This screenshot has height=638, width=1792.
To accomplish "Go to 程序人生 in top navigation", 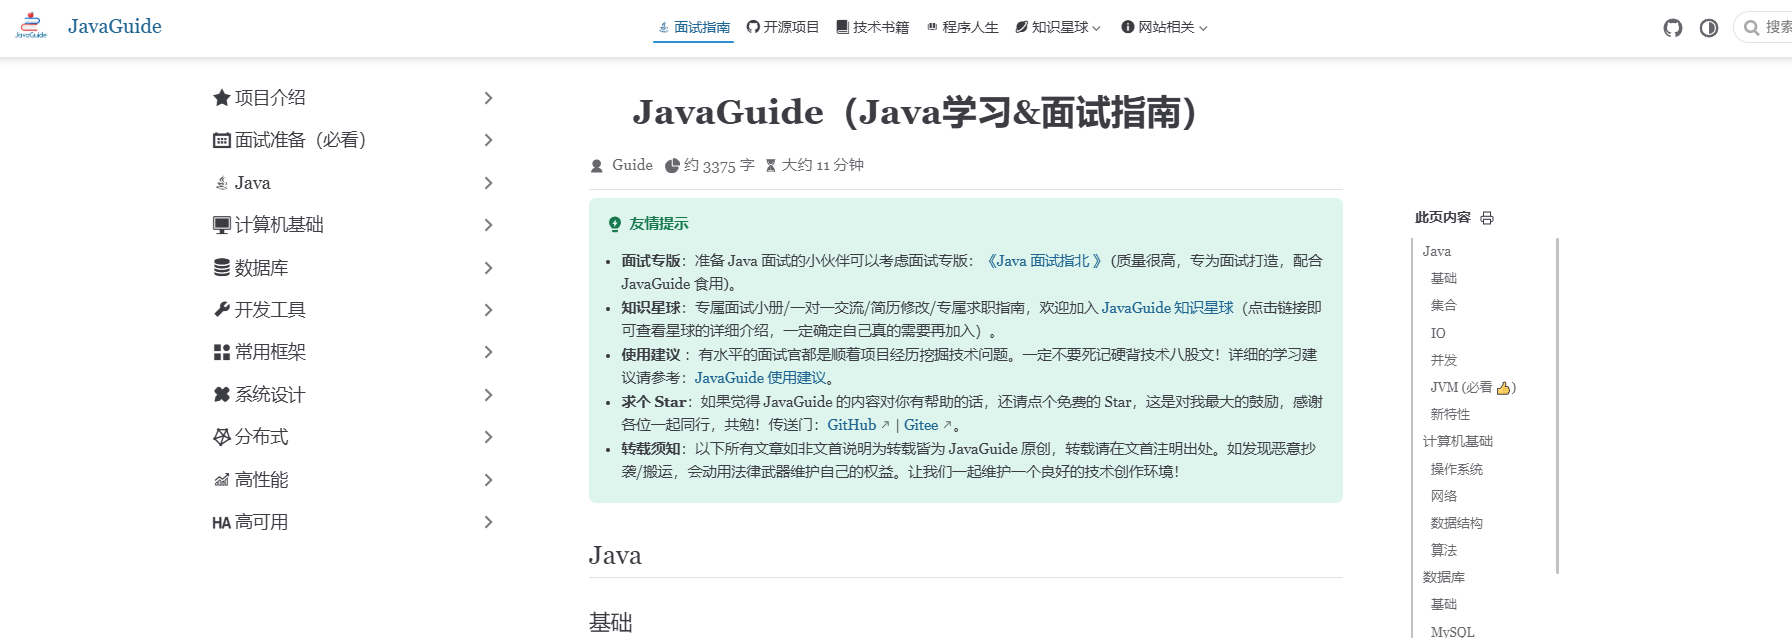I will tap(962, 27).
